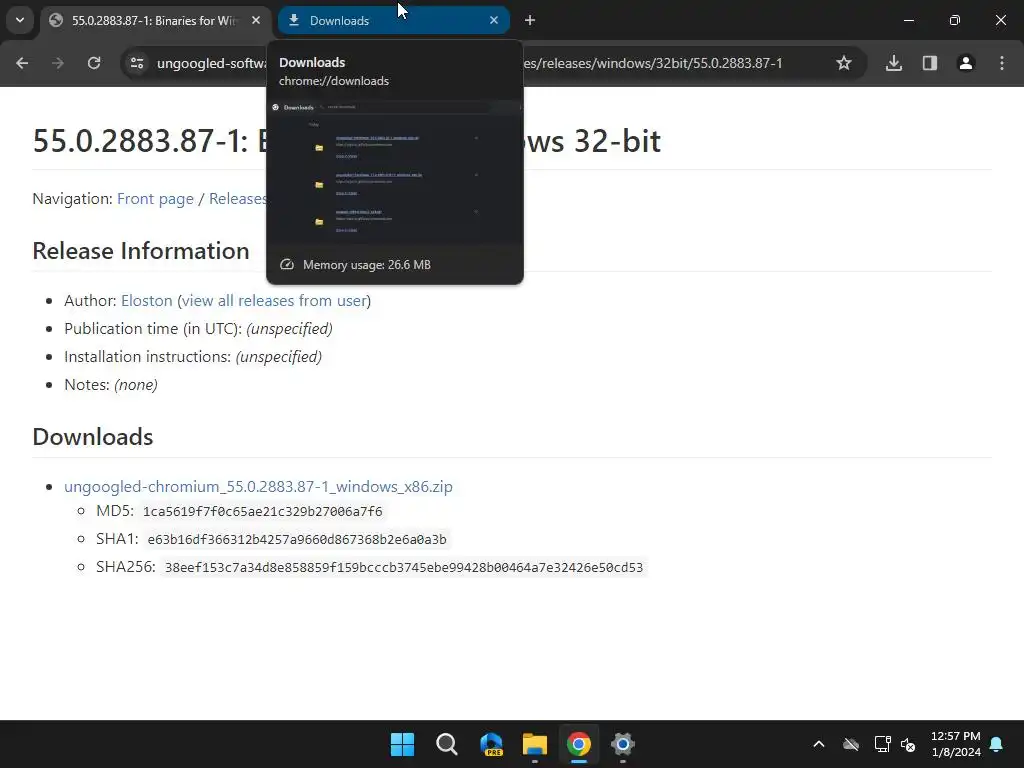
Task: Follow the Releases navigation link
Action: click(238, 199)
